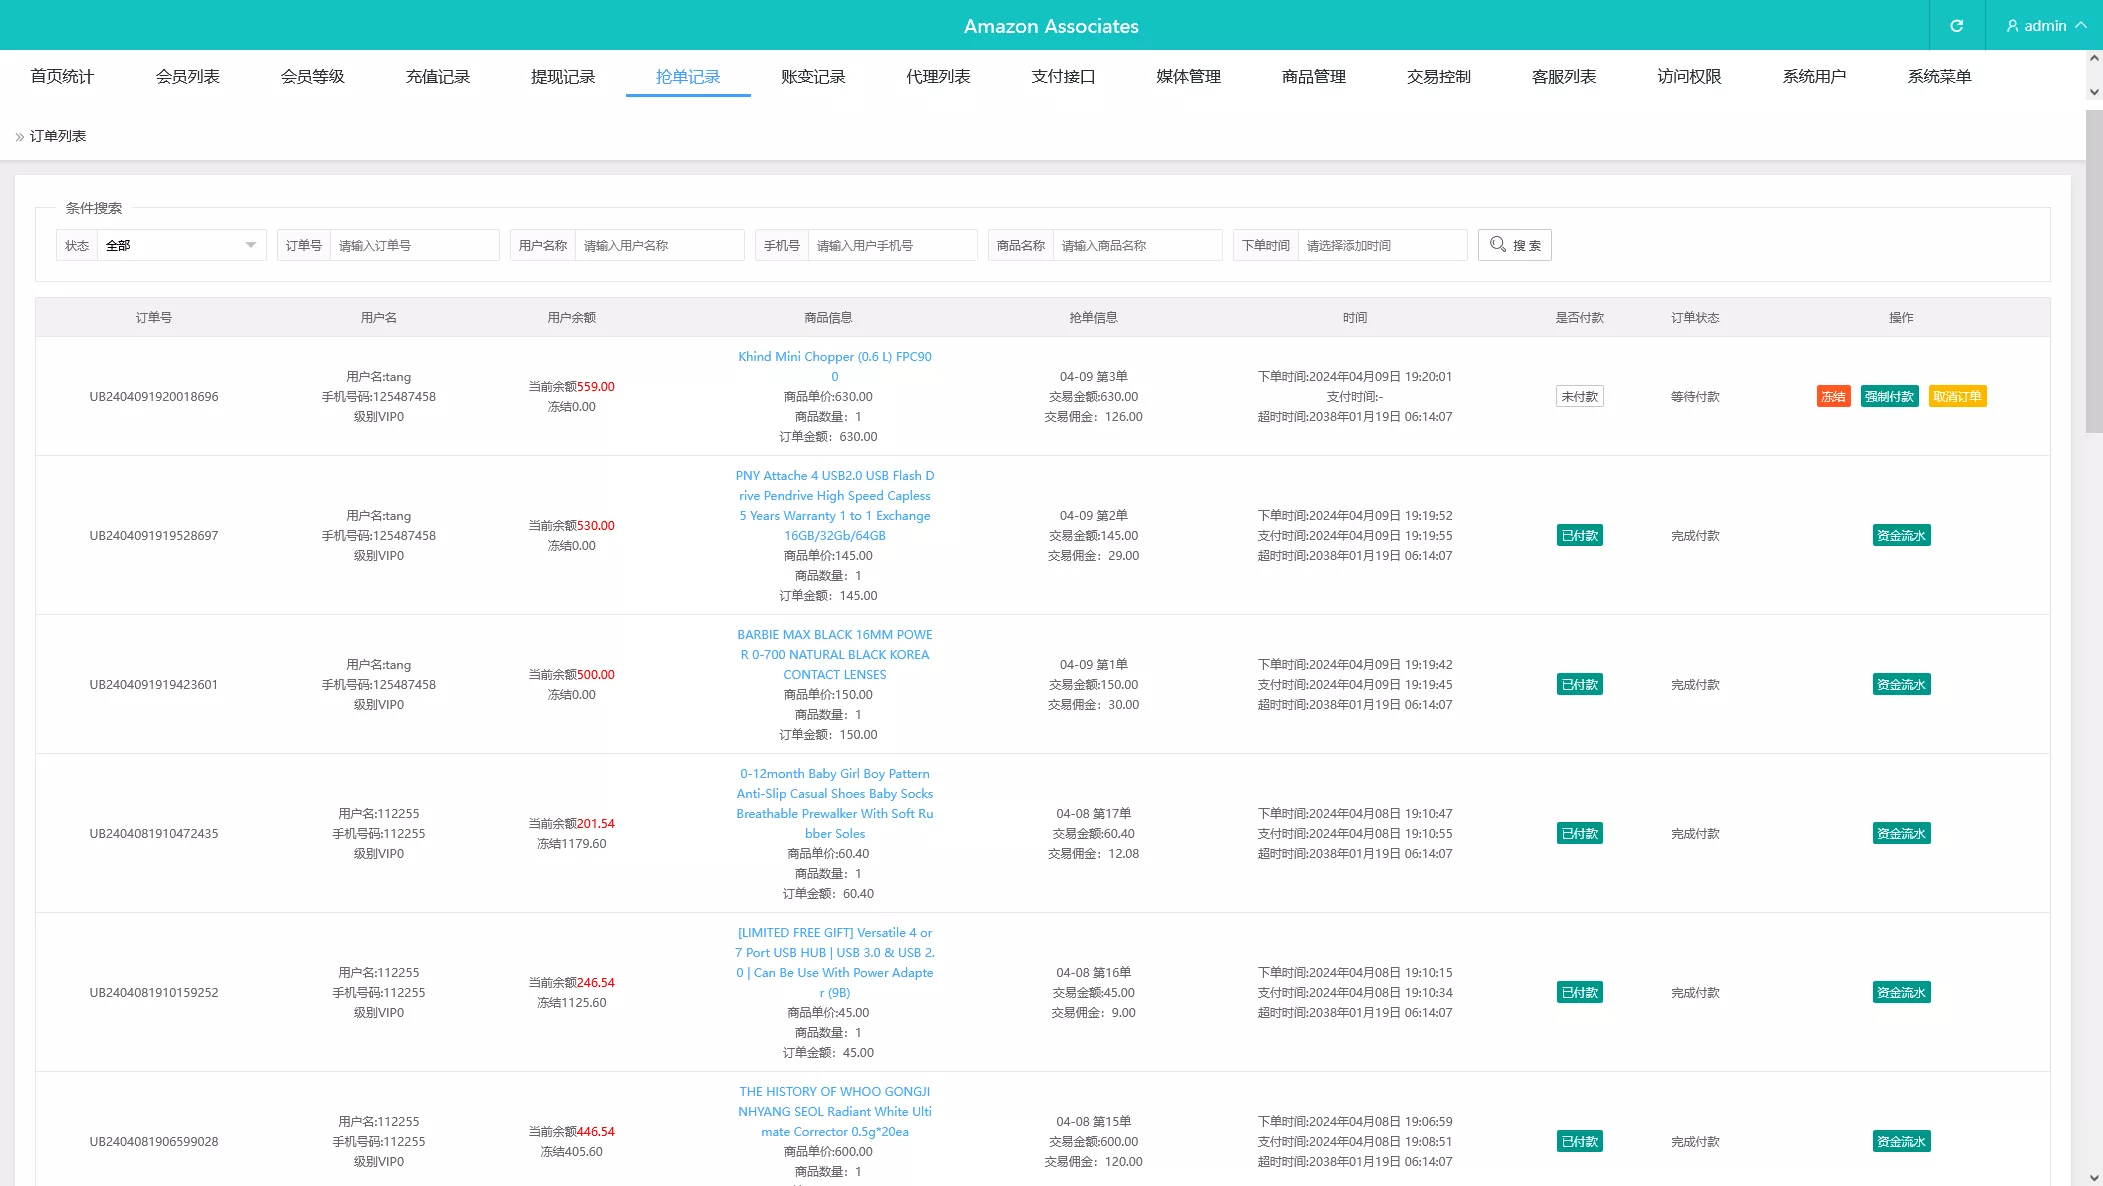Screen dimensions: 2103x1186
Task: Expand the admin account menu chevron
Action: tap(2081, 26)
